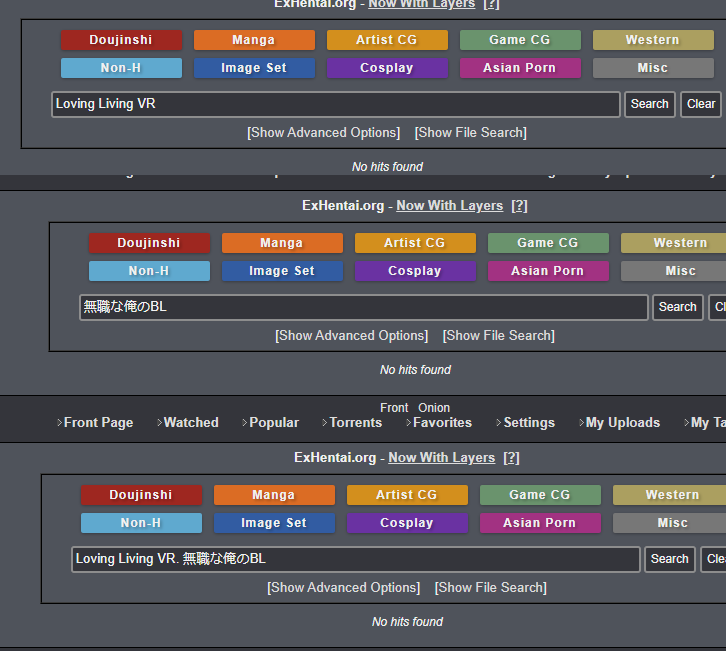Toggle Artist CG category in the middle search panel
The height and width of the screenshot is (651, 726).
coord(415,243)
